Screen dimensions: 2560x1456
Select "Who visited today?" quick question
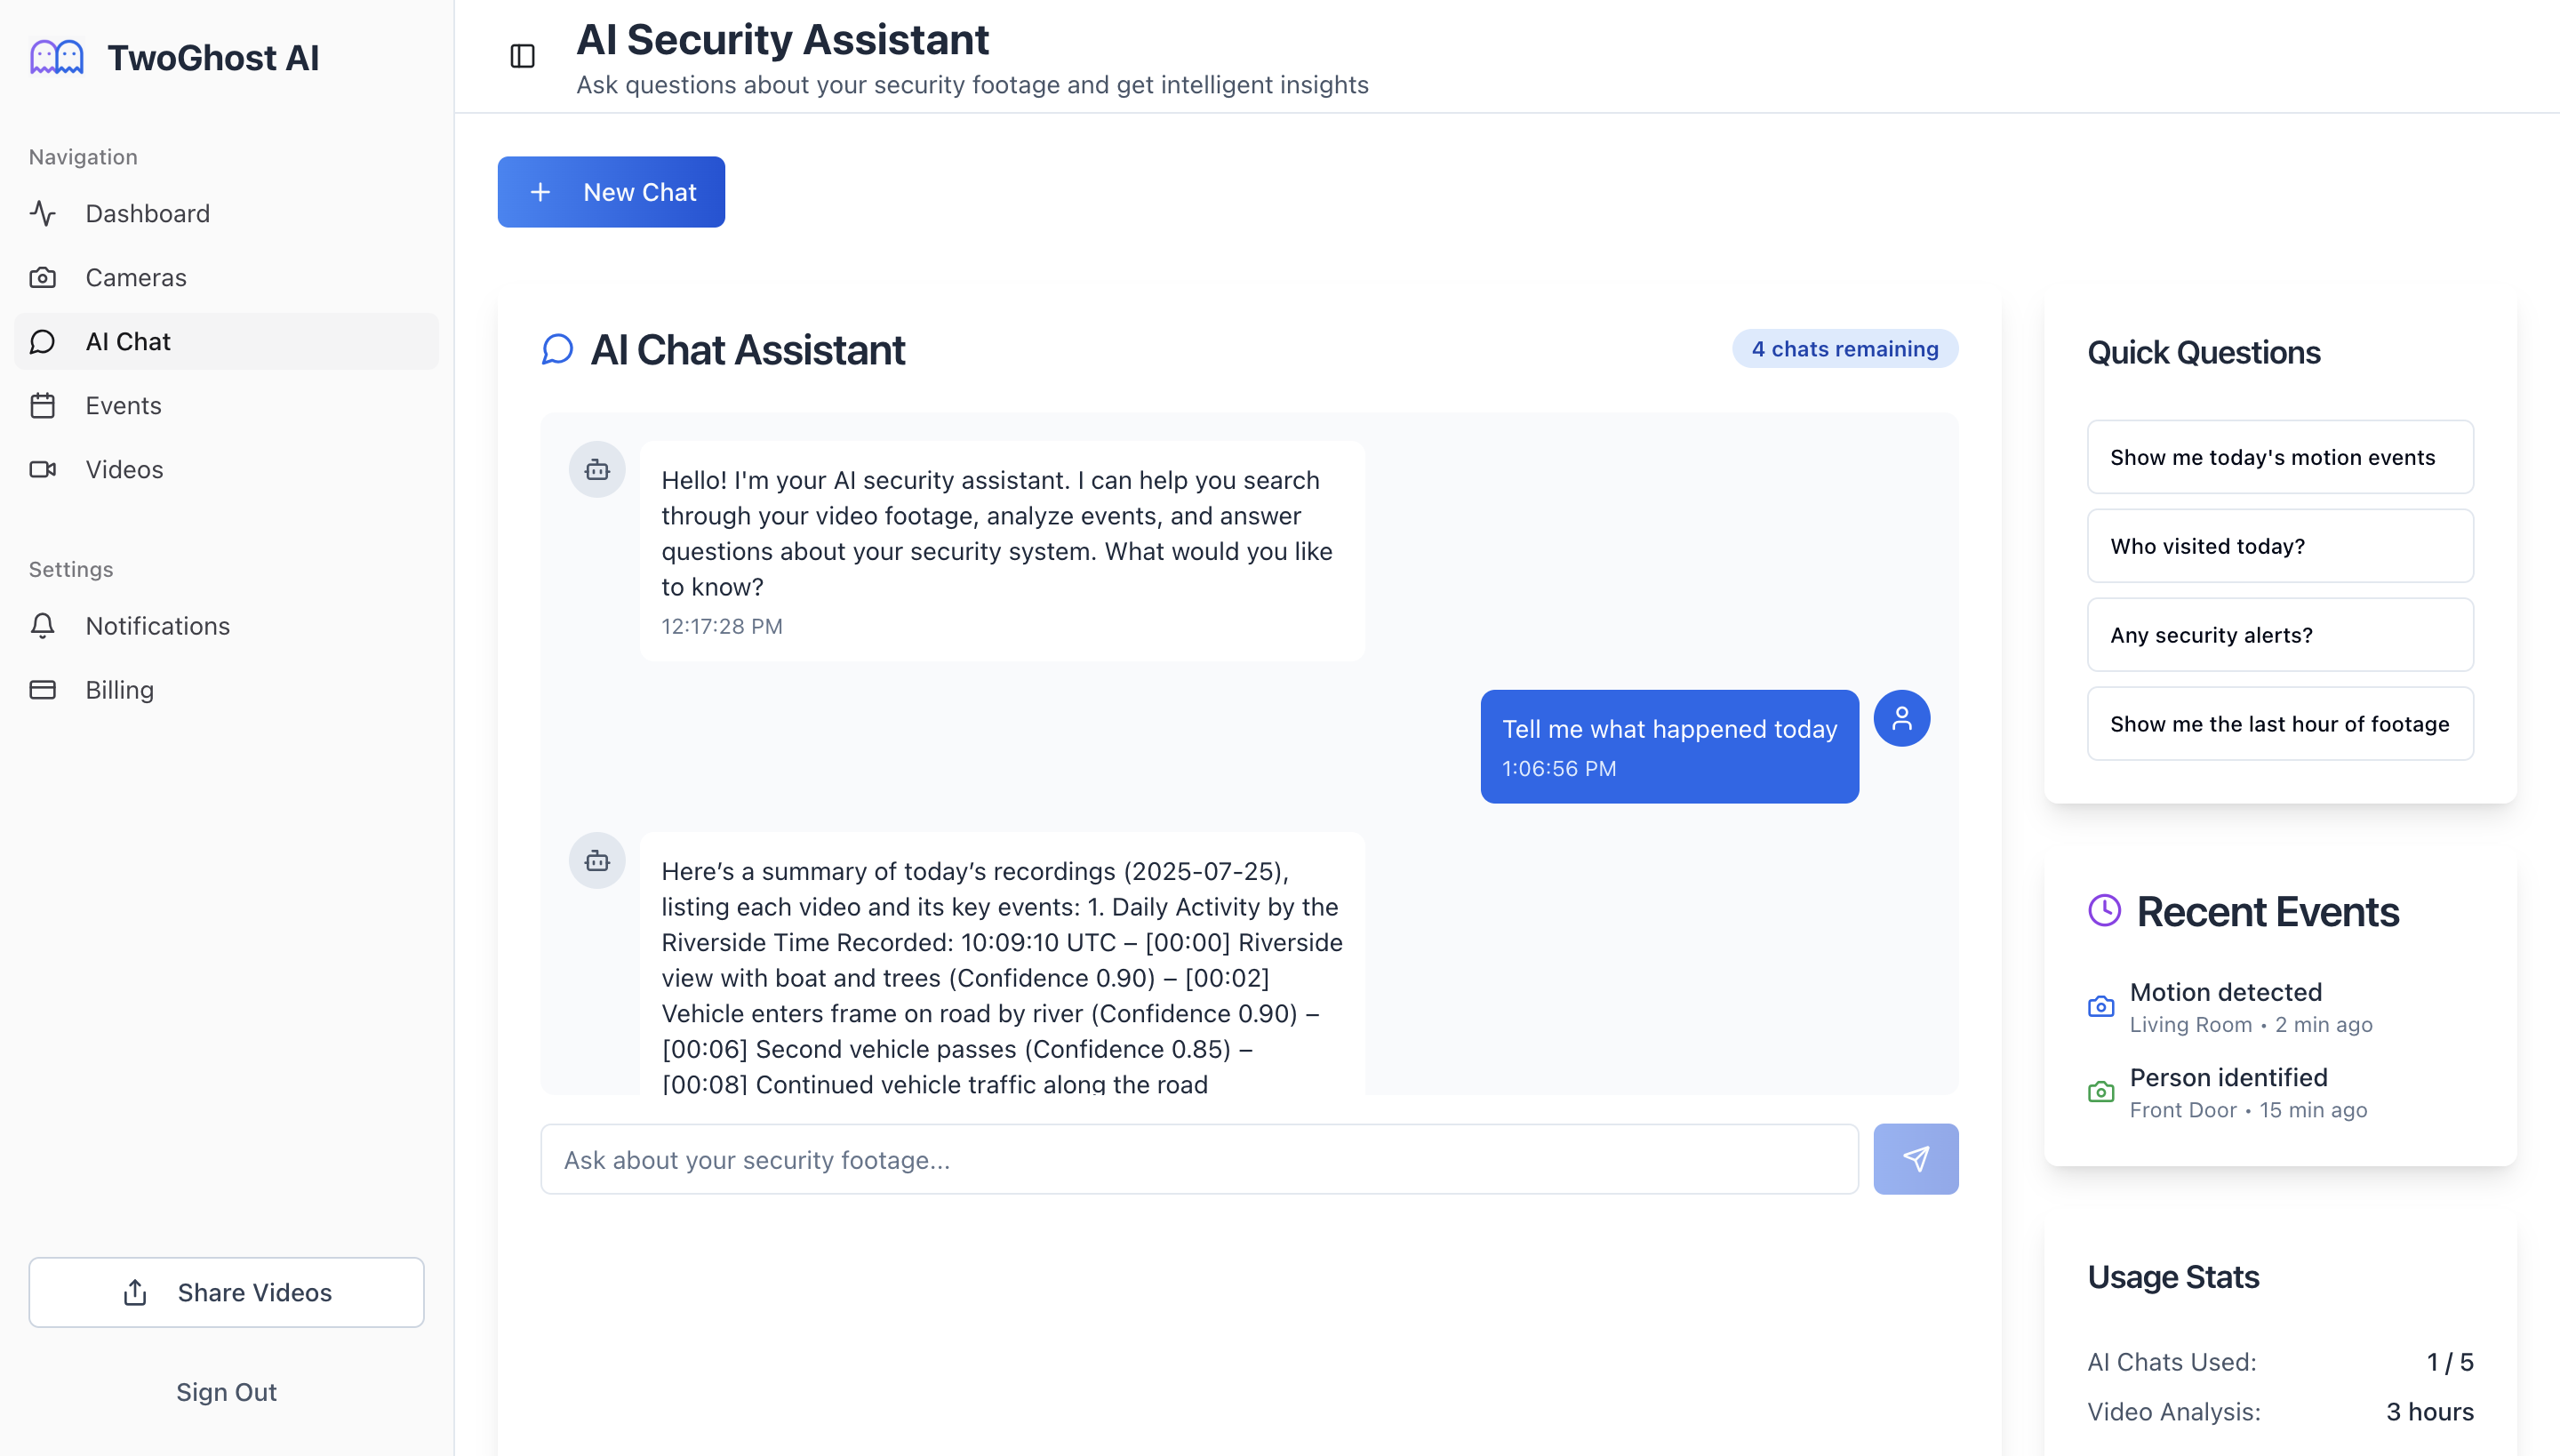pos(2280,546)
